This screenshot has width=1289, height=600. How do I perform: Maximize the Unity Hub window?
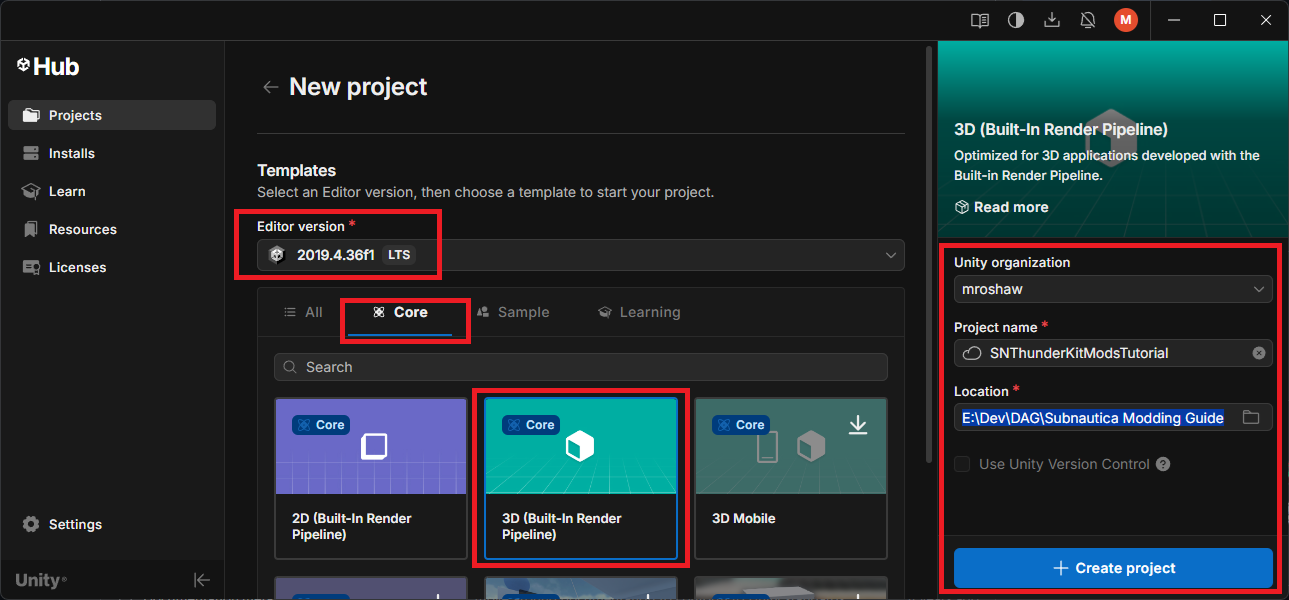(1220, 20)
